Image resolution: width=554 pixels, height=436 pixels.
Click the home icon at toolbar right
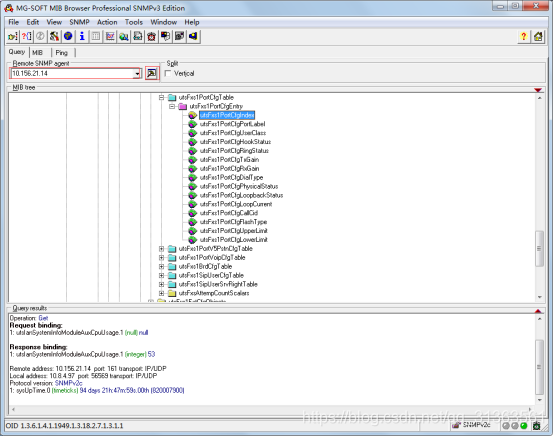(538, 36)
